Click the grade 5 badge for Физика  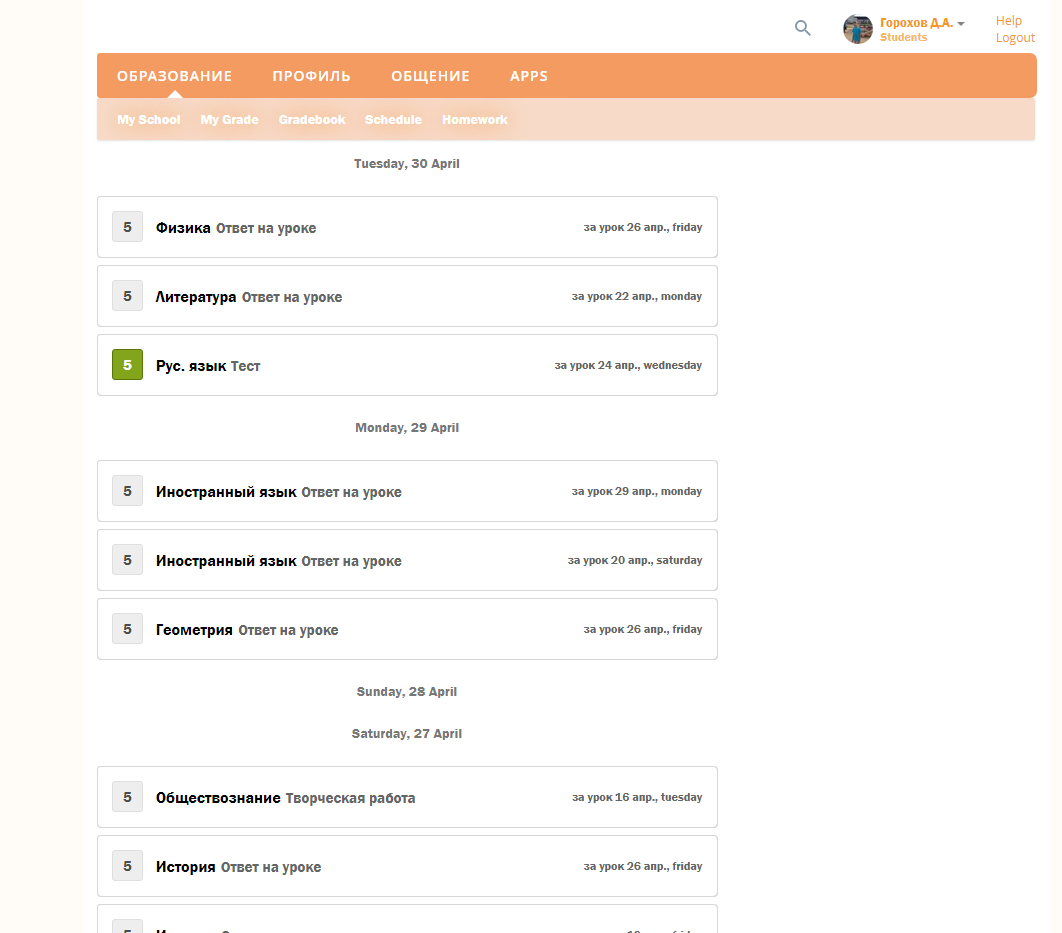click(127, 227)
